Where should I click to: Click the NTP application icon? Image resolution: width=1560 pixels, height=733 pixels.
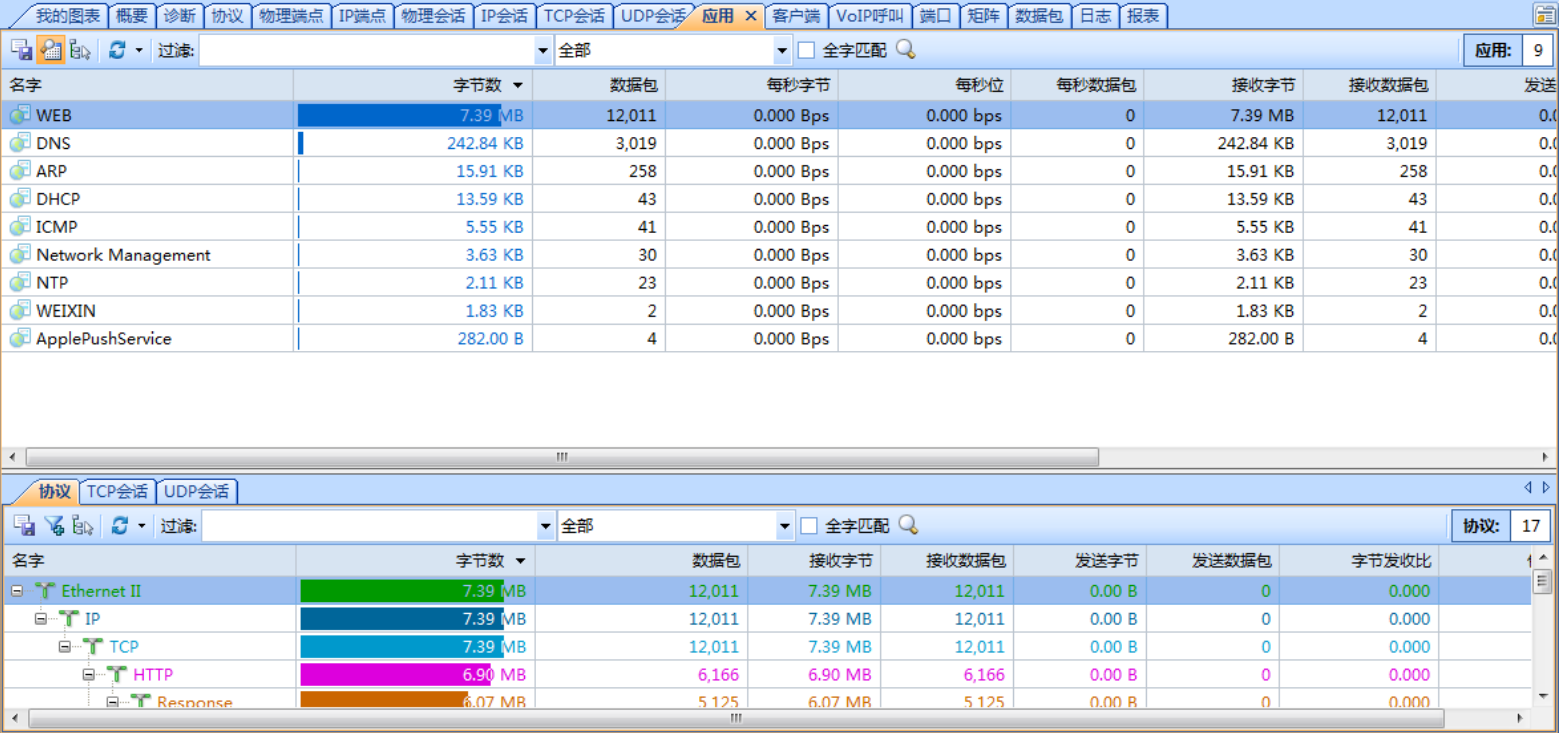20,283
